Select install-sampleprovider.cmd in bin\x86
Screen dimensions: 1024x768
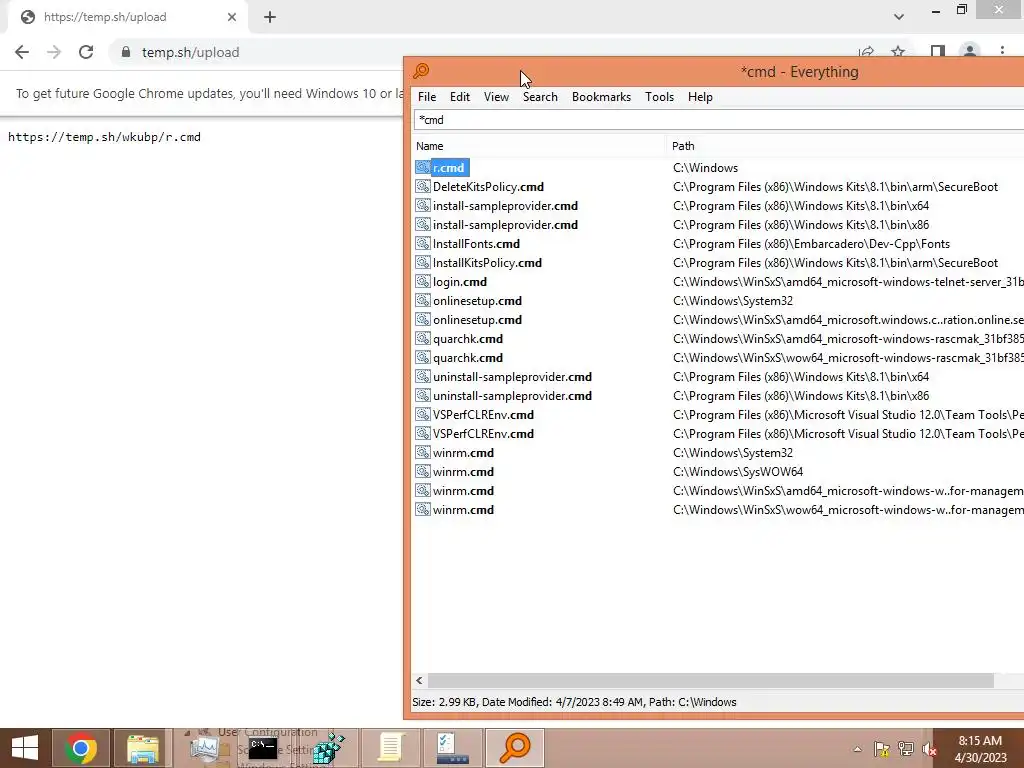coord(505,225)
